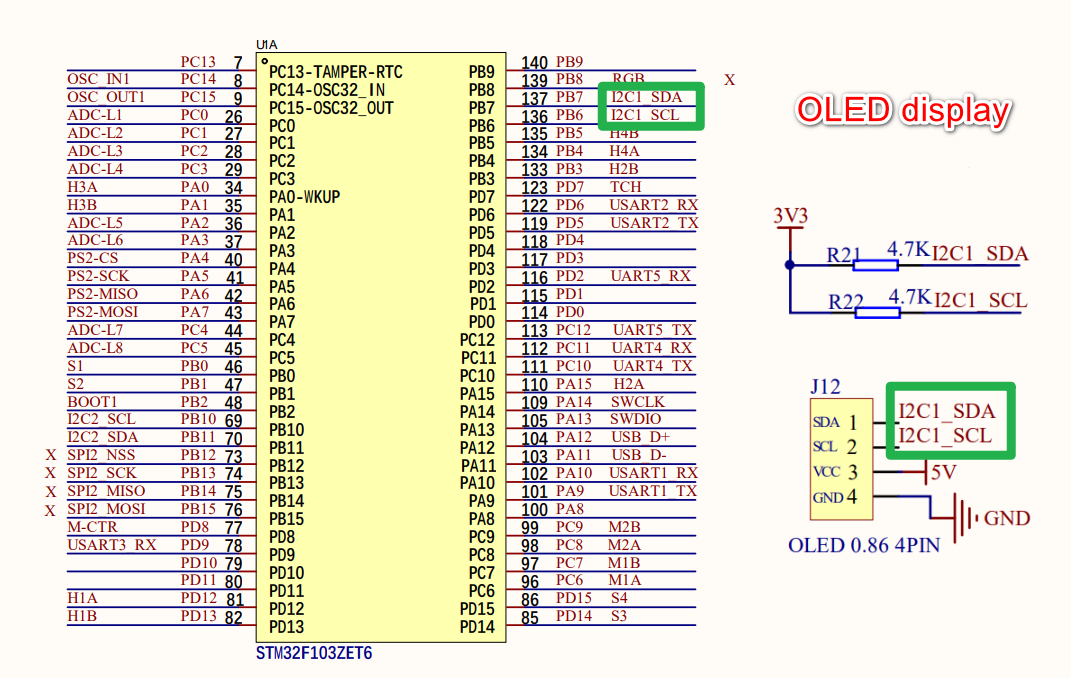
Task: Click the S3 net label at PD14
Action: click(619, 616)
